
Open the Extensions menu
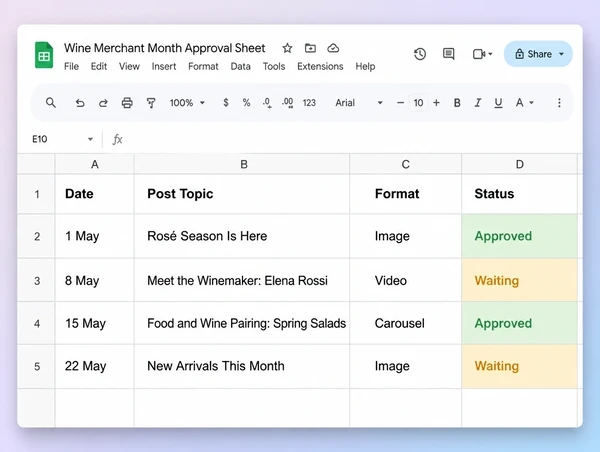(320, 66)
